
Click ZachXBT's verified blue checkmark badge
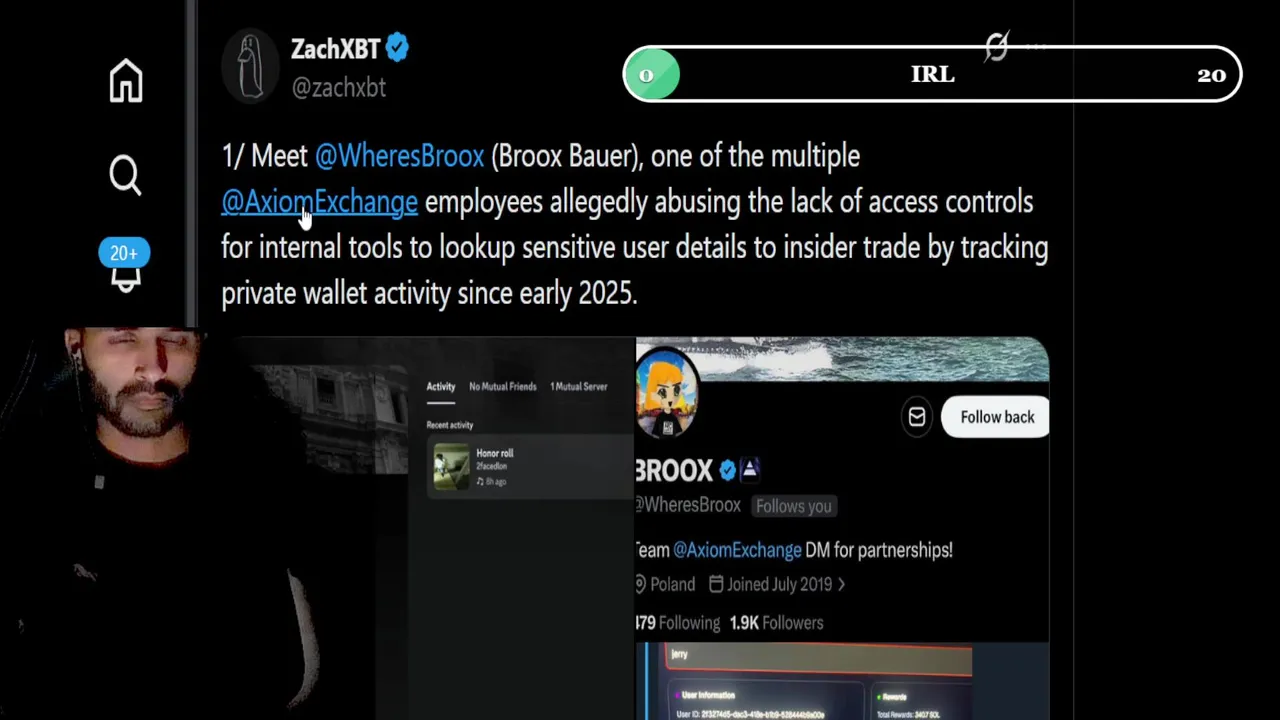point(397,48)
